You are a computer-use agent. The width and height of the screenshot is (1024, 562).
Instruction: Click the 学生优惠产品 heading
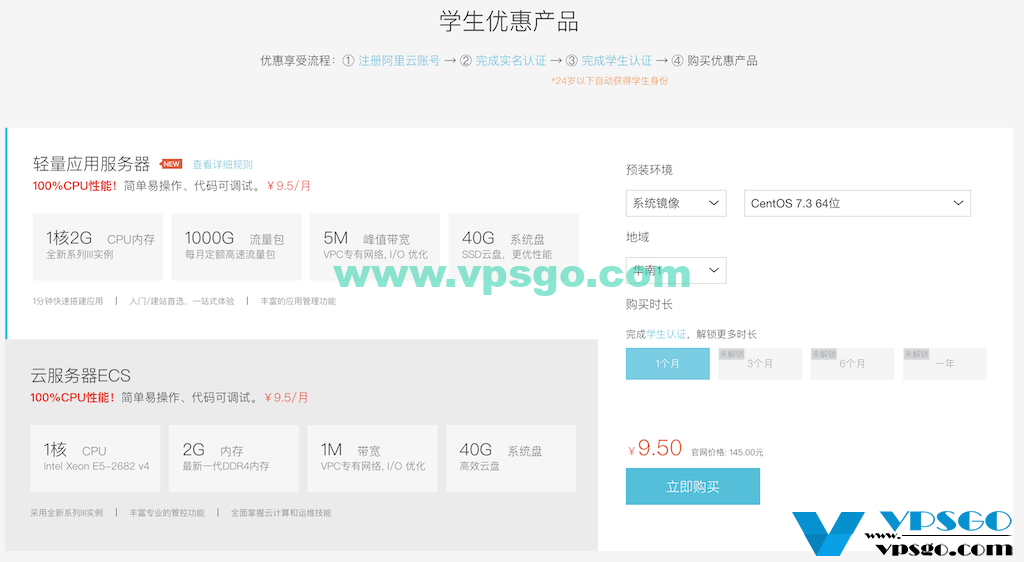509,21
